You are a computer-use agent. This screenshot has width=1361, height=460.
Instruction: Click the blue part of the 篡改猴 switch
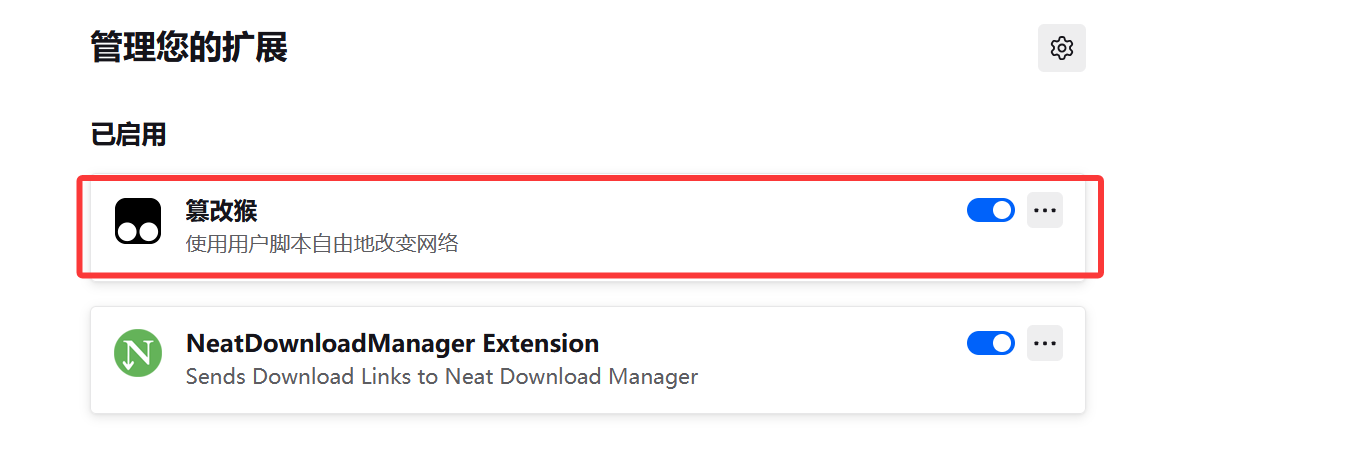pyautogui.click(x=979, y=210)
